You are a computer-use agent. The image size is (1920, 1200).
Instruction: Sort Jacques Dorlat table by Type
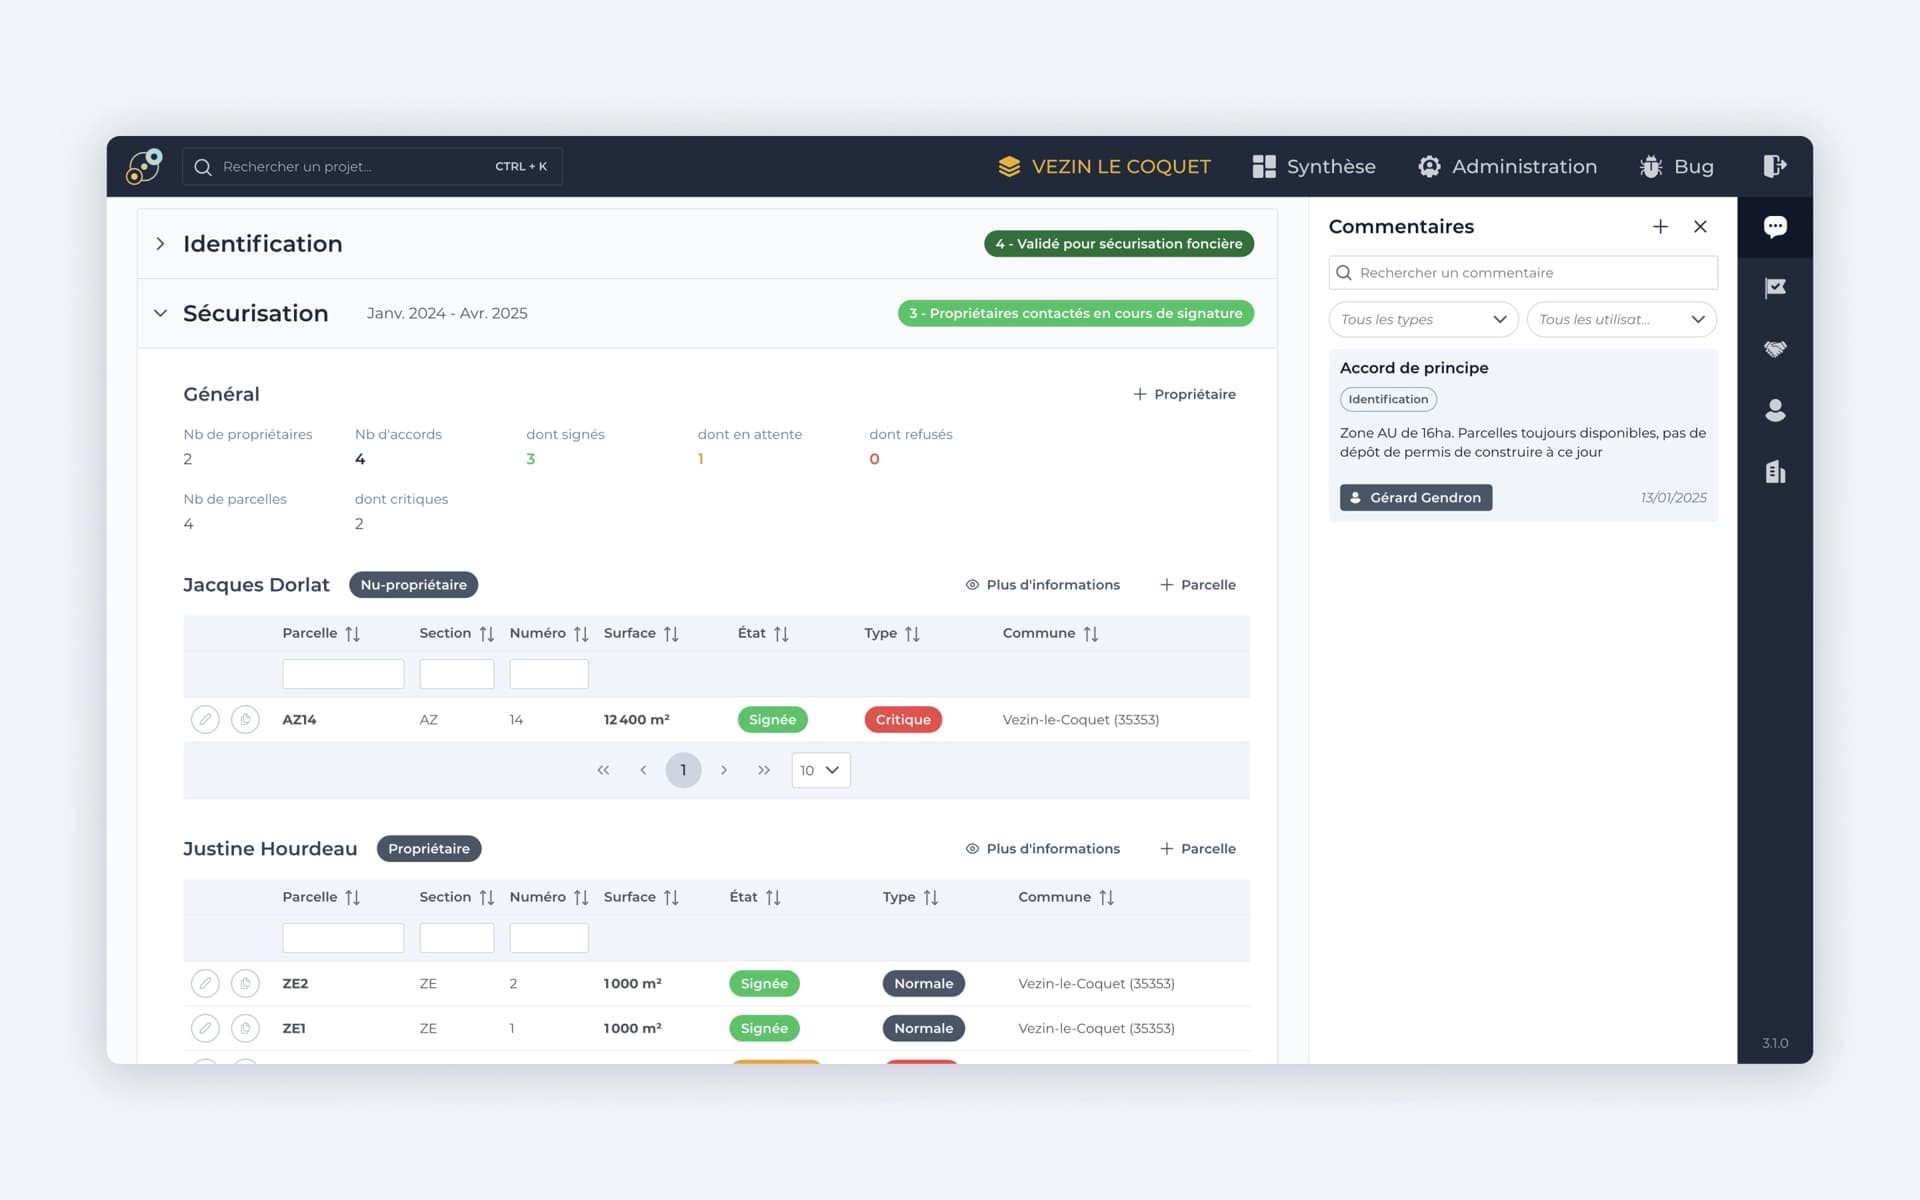click(x=912, y=634)
